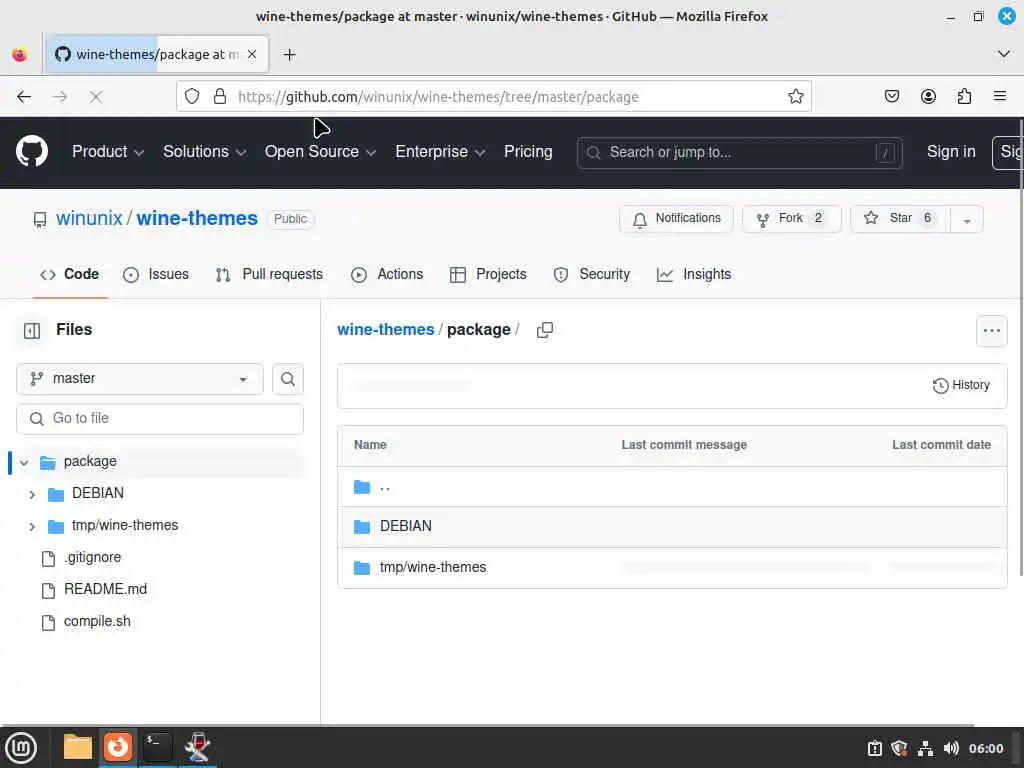Screen dimensions: 1024x768
Task: Open the Firefox pinned tab icon
Action: 20,55
